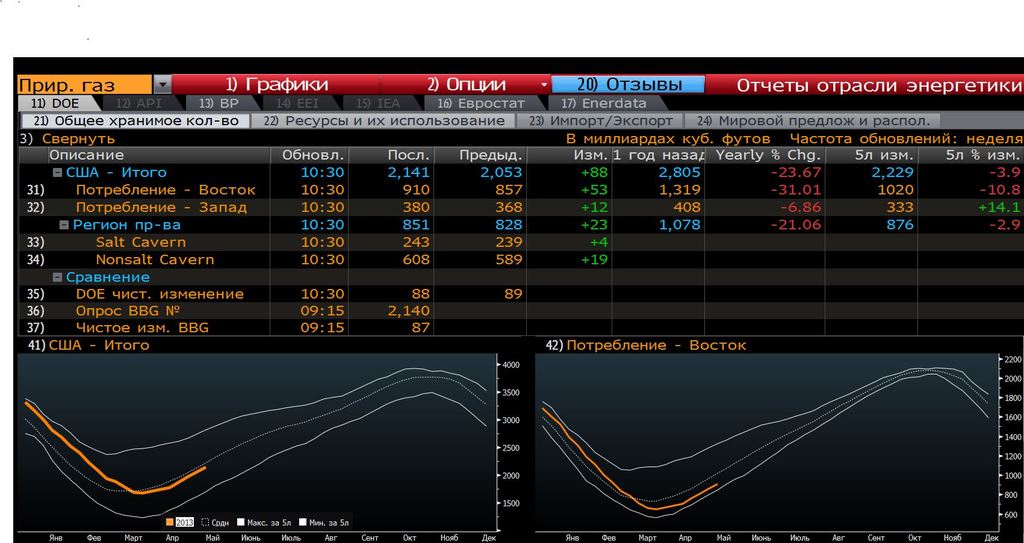The image size is (1024, 543).
Task: Click the 2,141 last value for США
Action: click(x=409, y=173)
